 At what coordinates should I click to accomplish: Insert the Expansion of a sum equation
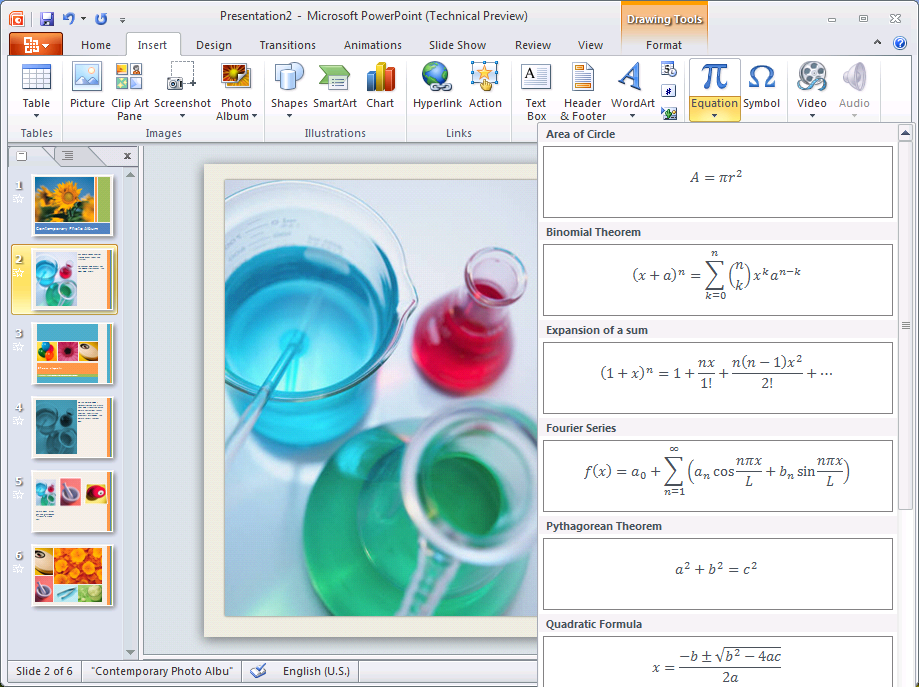click(717, 377)
